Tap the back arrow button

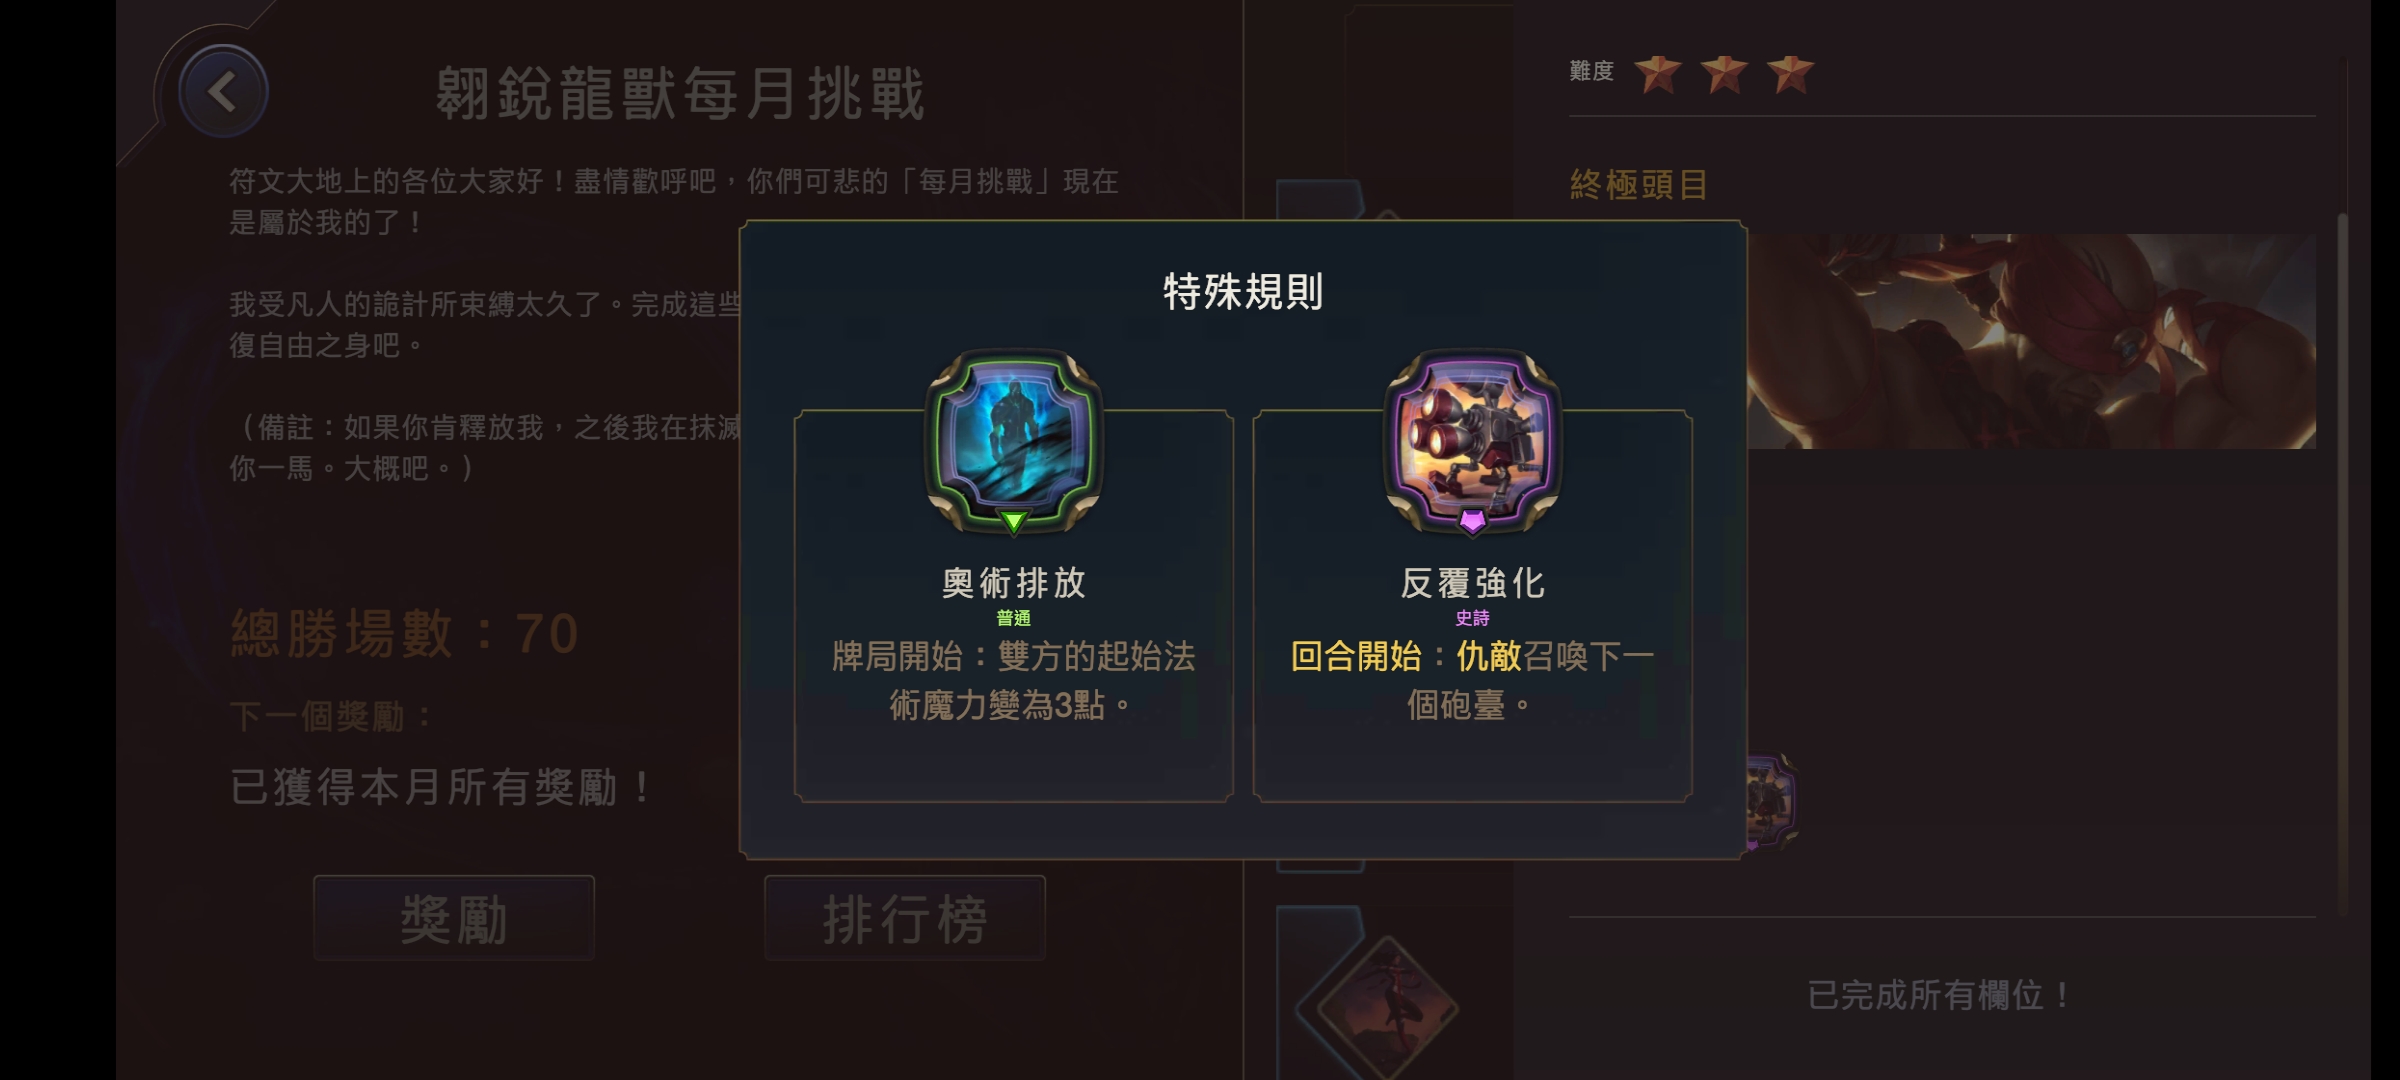pyautogui.click(x=222, y=92)
